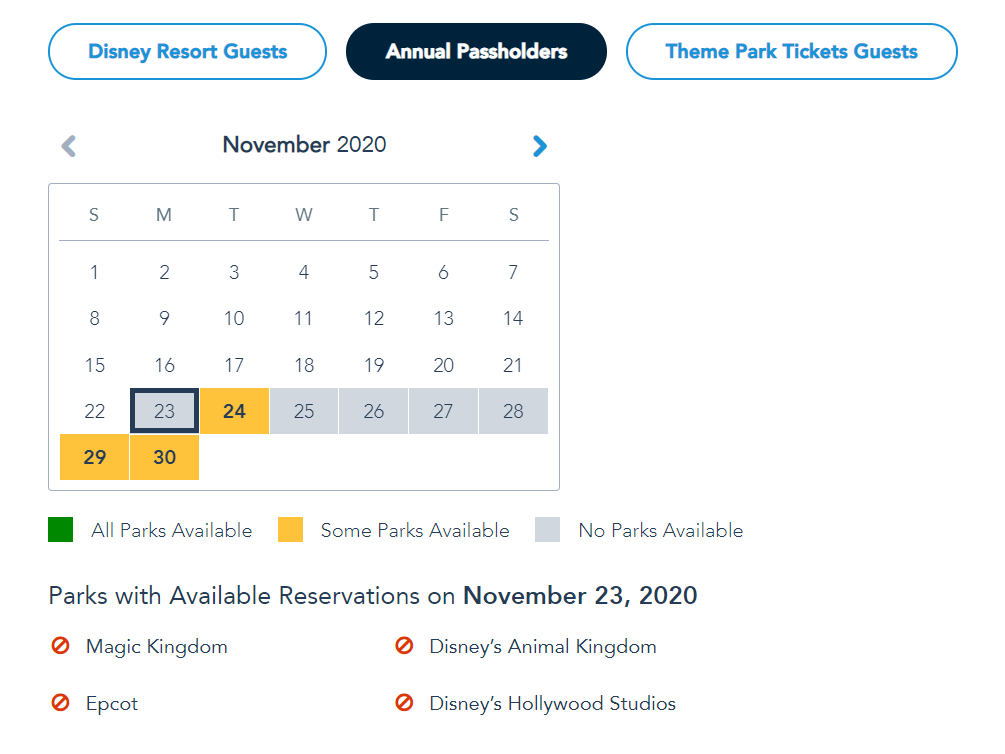This screenshot has height=754, width=1005.
Task: Choose November 29 on the calendar
Action: pos(95,457)
